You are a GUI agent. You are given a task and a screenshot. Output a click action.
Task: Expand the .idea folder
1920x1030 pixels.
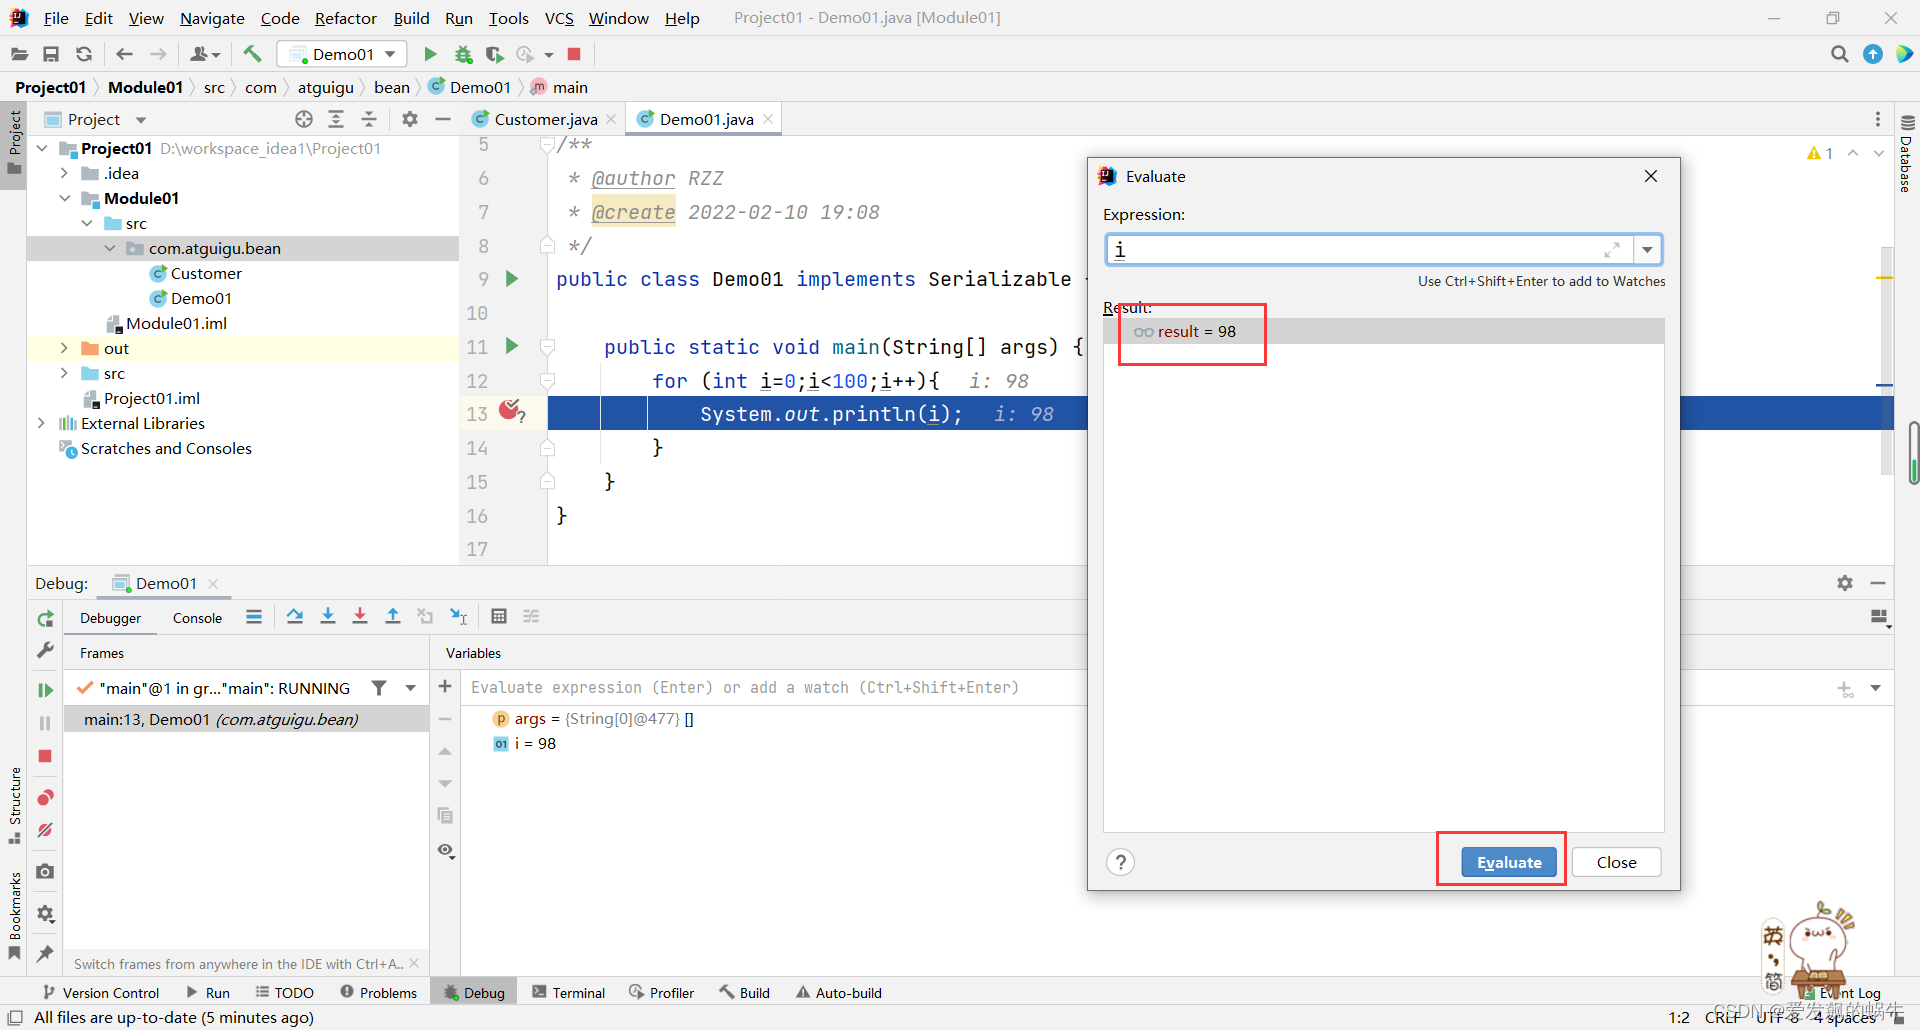click(64, 173)
